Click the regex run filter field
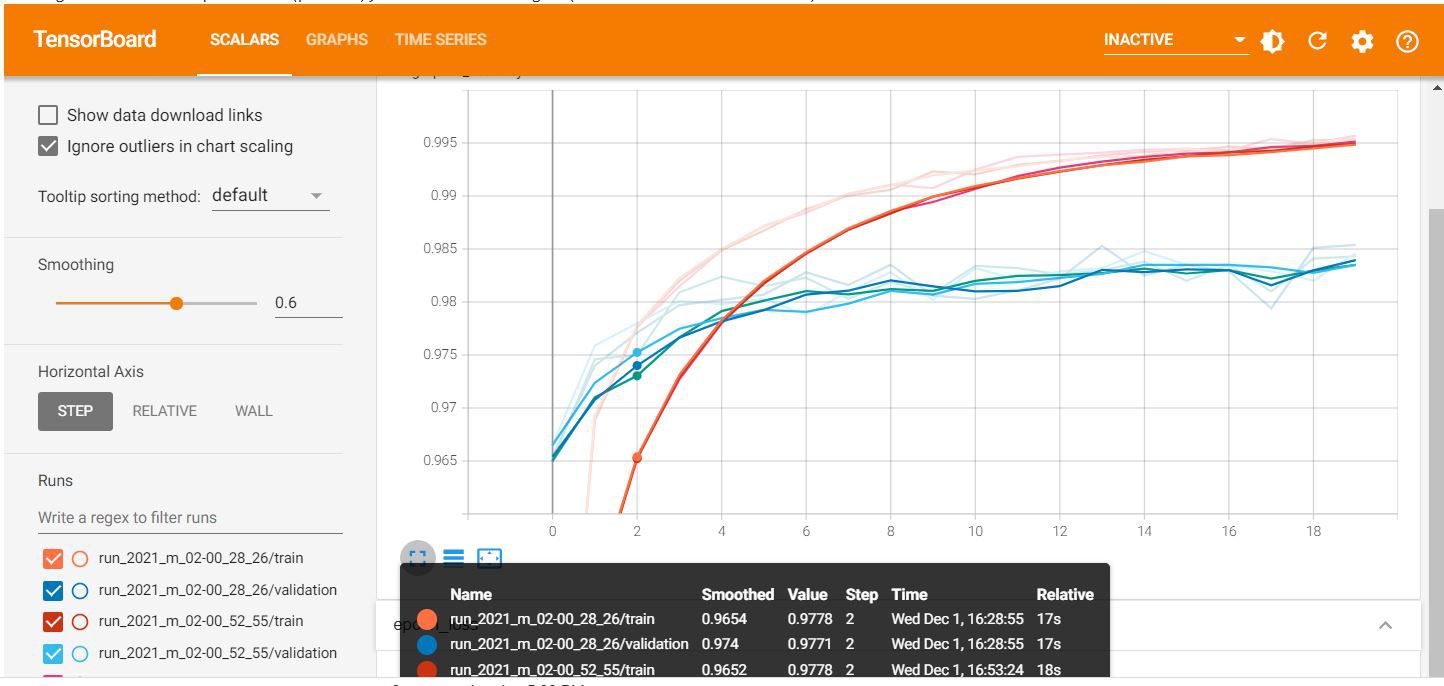 [x=190, y=518]
